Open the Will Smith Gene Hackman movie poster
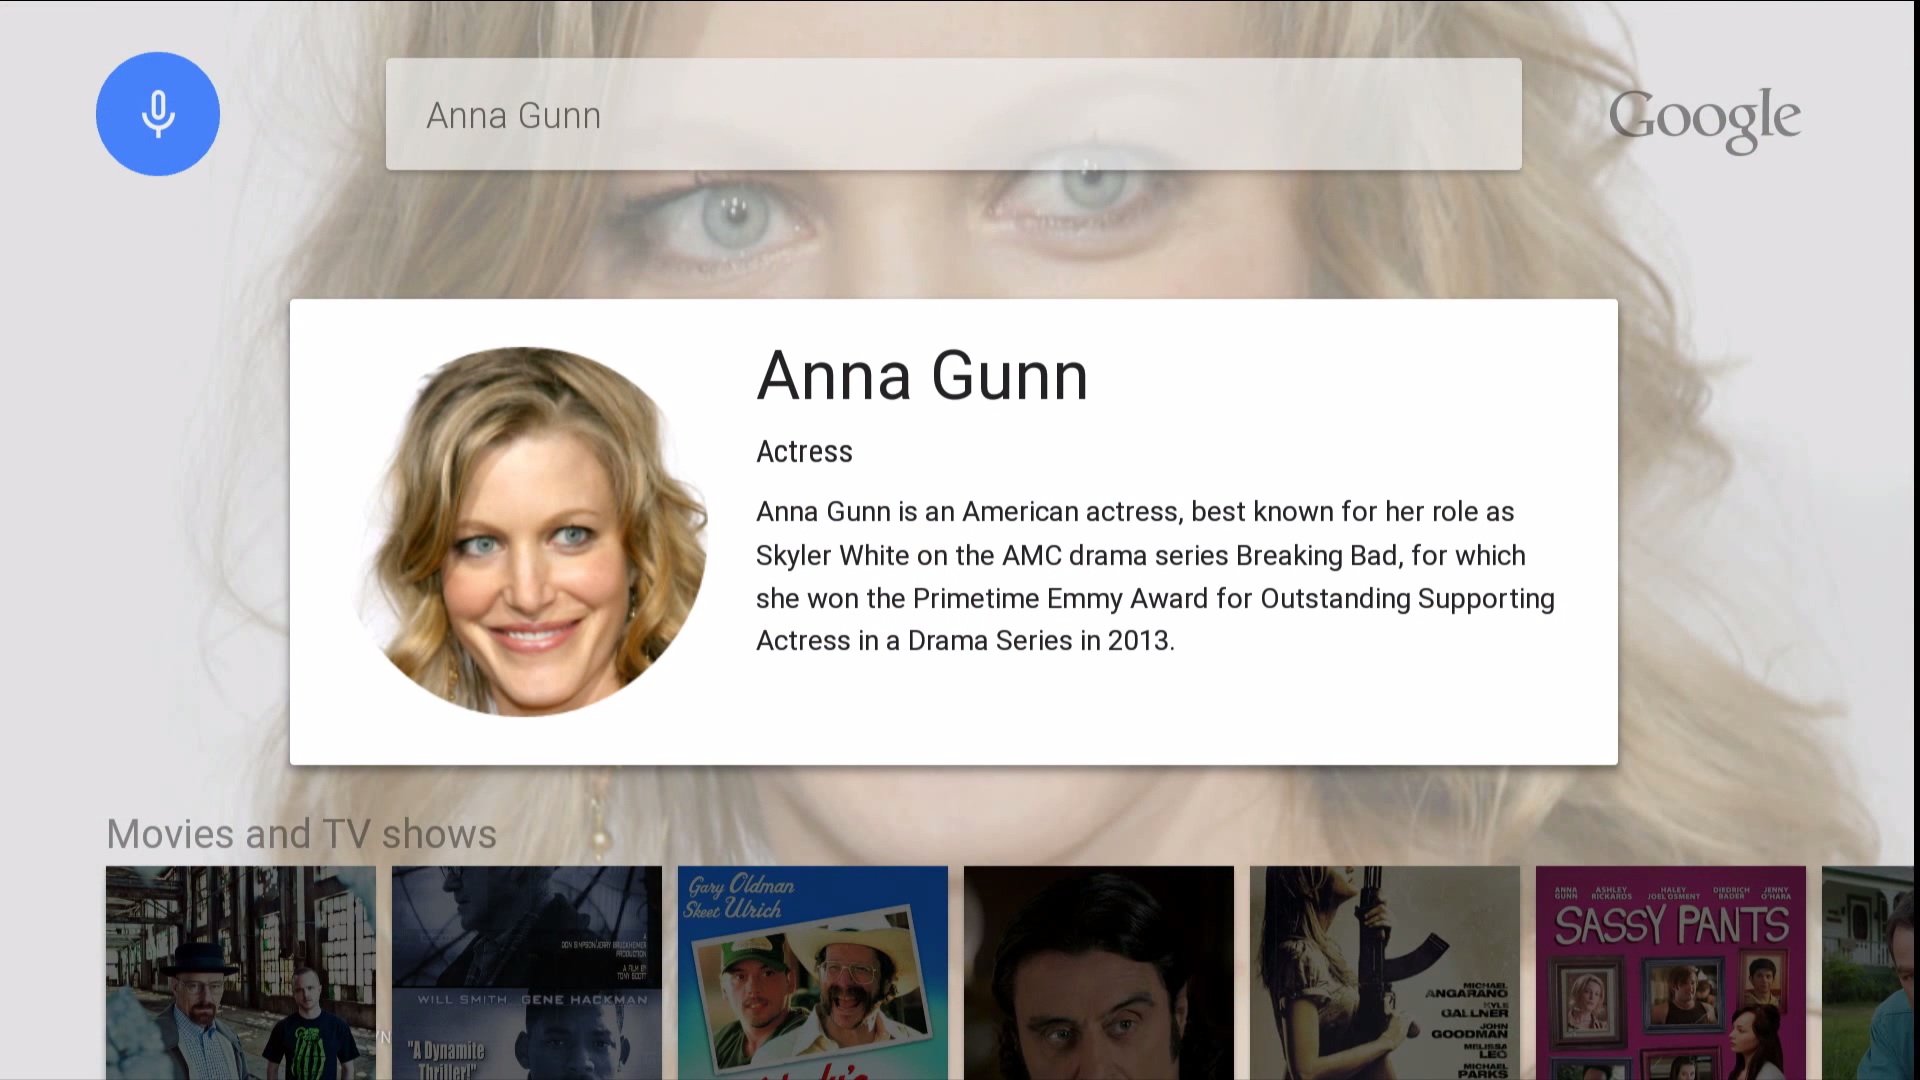This screenshot has height=1080, width=1920. point(527,973)
